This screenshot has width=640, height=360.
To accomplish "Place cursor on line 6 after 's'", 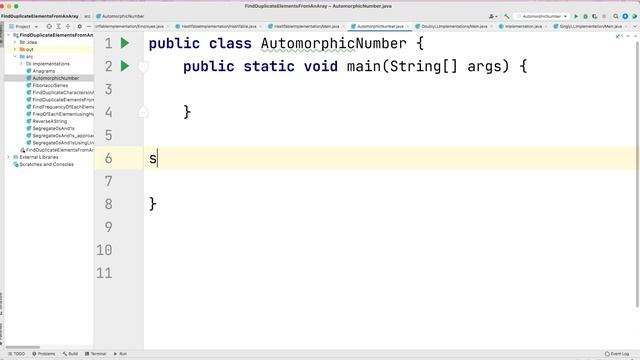I will point(158,158).
